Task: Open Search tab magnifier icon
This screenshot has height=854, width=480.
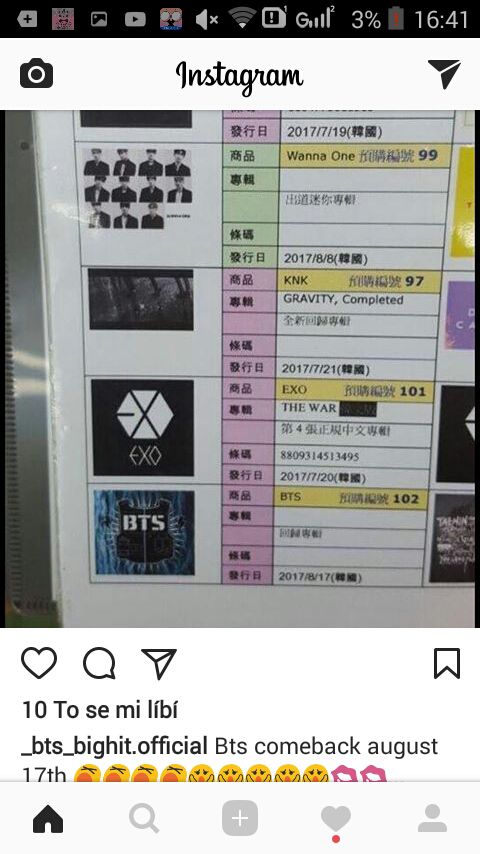Action: pos(144,819)
